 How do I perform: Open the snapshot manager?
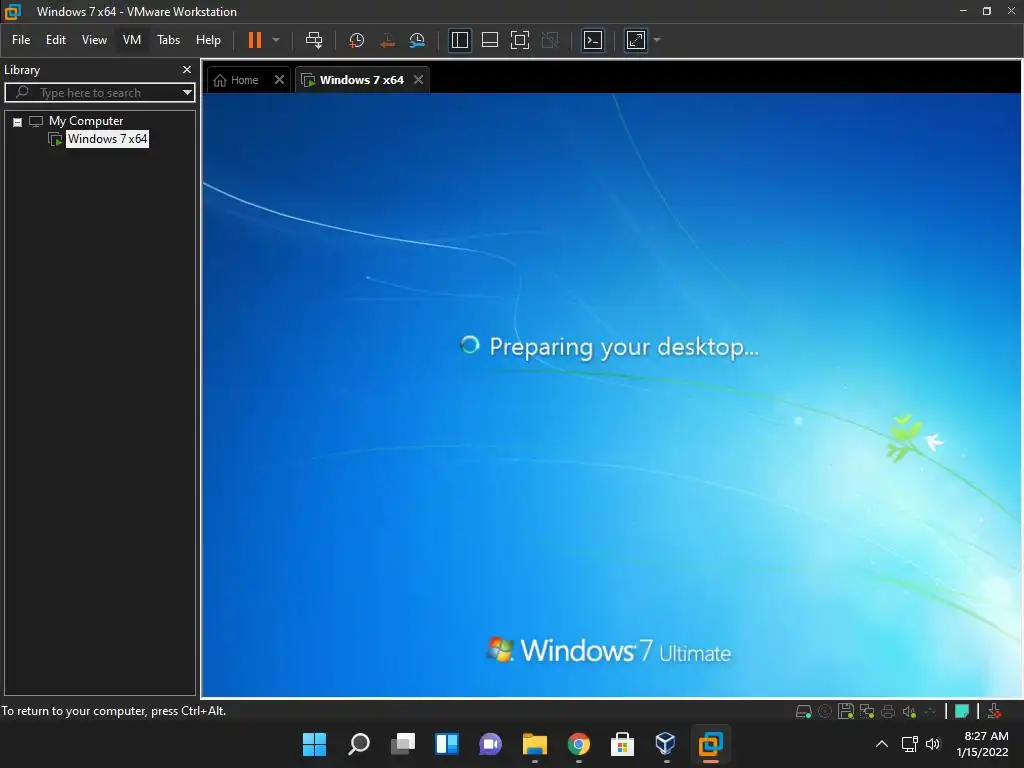417,40
